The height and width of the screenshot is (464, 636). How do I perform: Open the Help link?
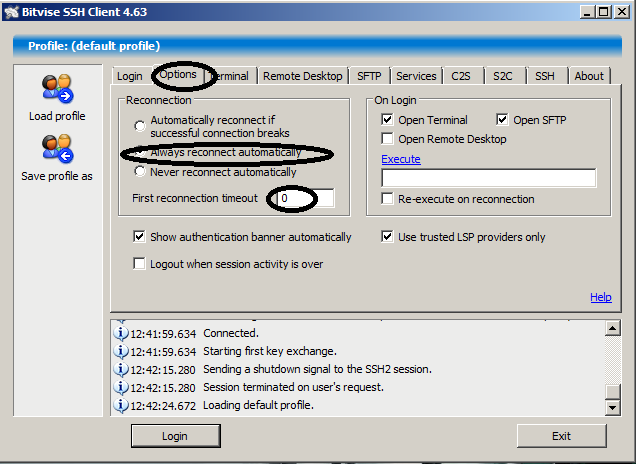pyautogui.click(x=601, y=297)
